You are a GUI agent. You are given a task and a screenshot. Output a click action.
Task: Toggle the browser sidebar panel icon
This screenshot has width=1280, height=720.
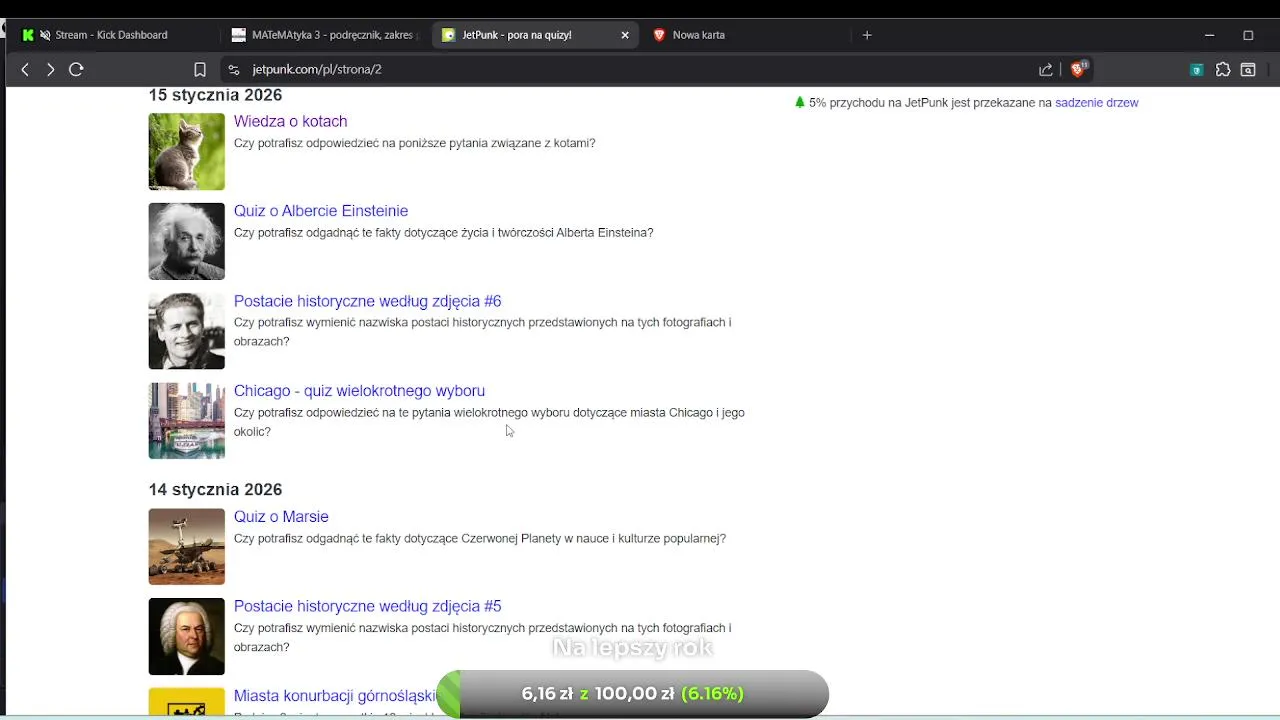click(x=1248, y=70)
